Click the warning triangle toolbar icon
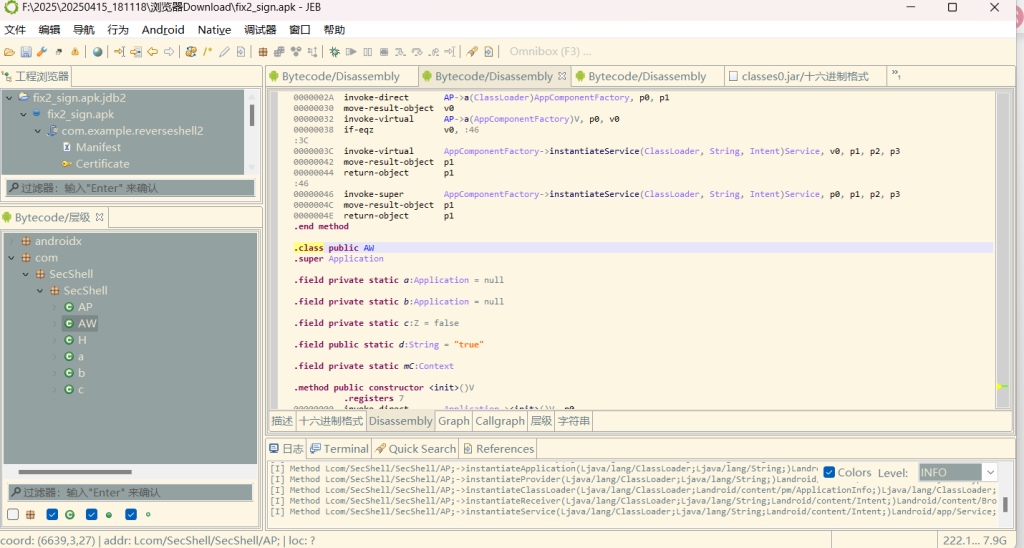Screen dimensions: 1024x548 (75, 52)
